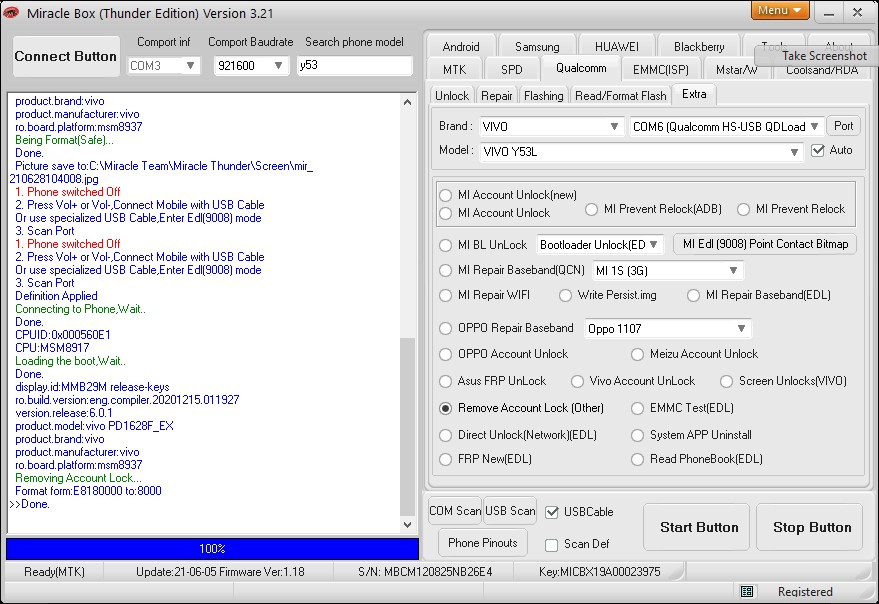The width and height of the screenshot is (879, 604).
Task: Click the status bar list icon near Registered
Action: tap(747, 591)
